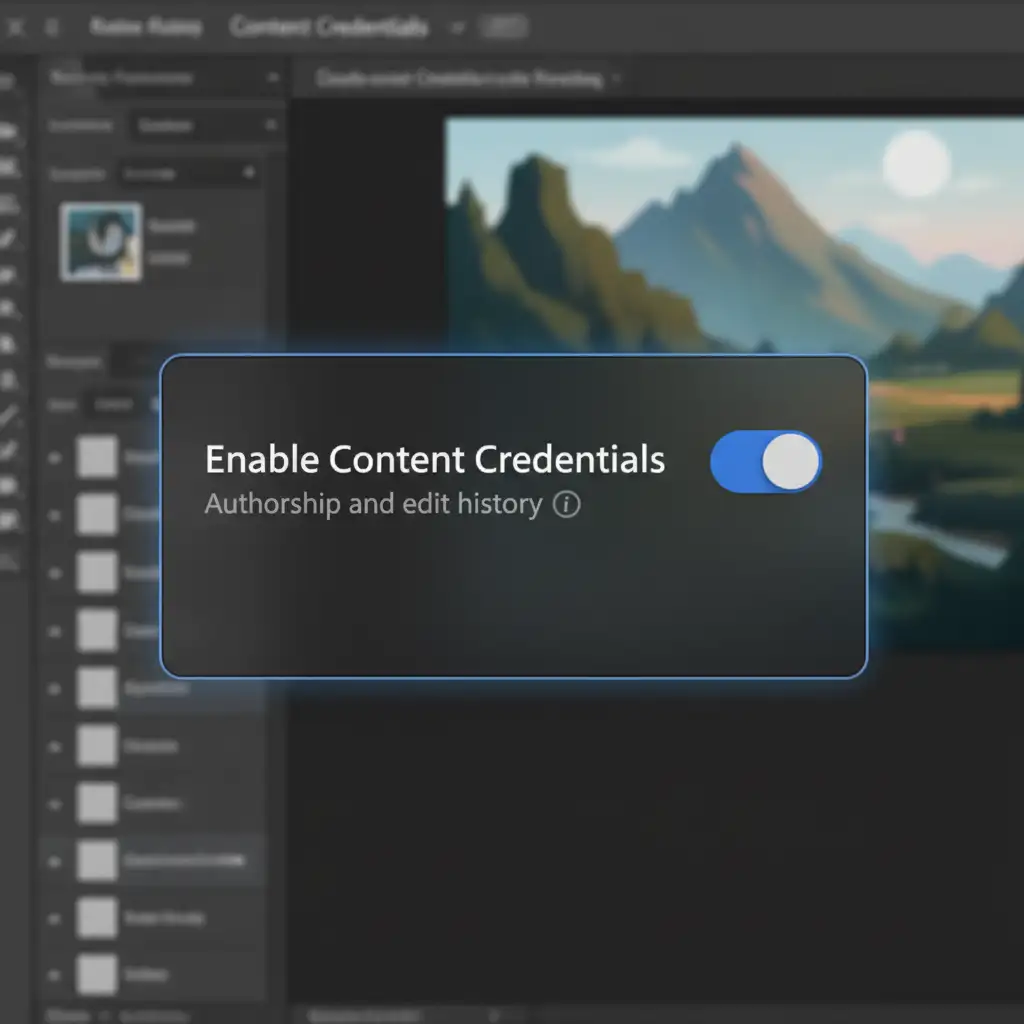Toggle the Enable Content Credentials switch
1024x1024 pixels.
pyautogui.click(x=766, y=462)
